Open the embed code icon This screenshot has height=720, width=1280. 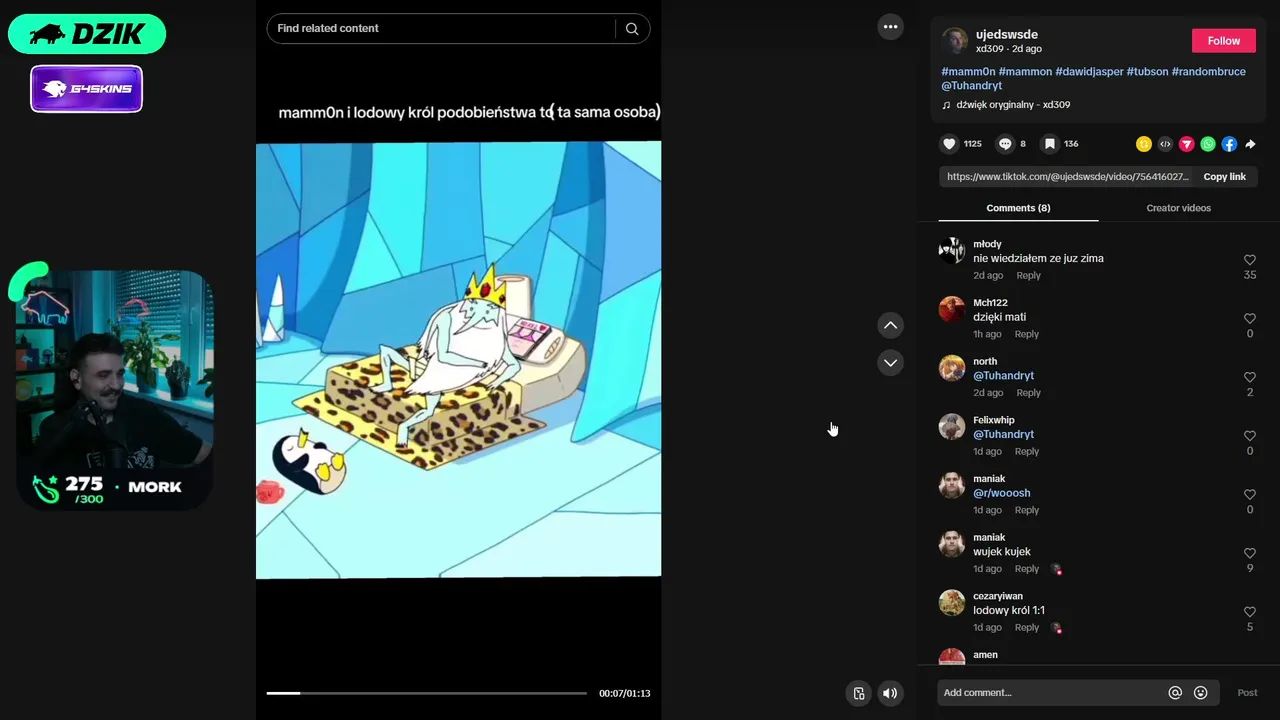tap(1165, 144)
